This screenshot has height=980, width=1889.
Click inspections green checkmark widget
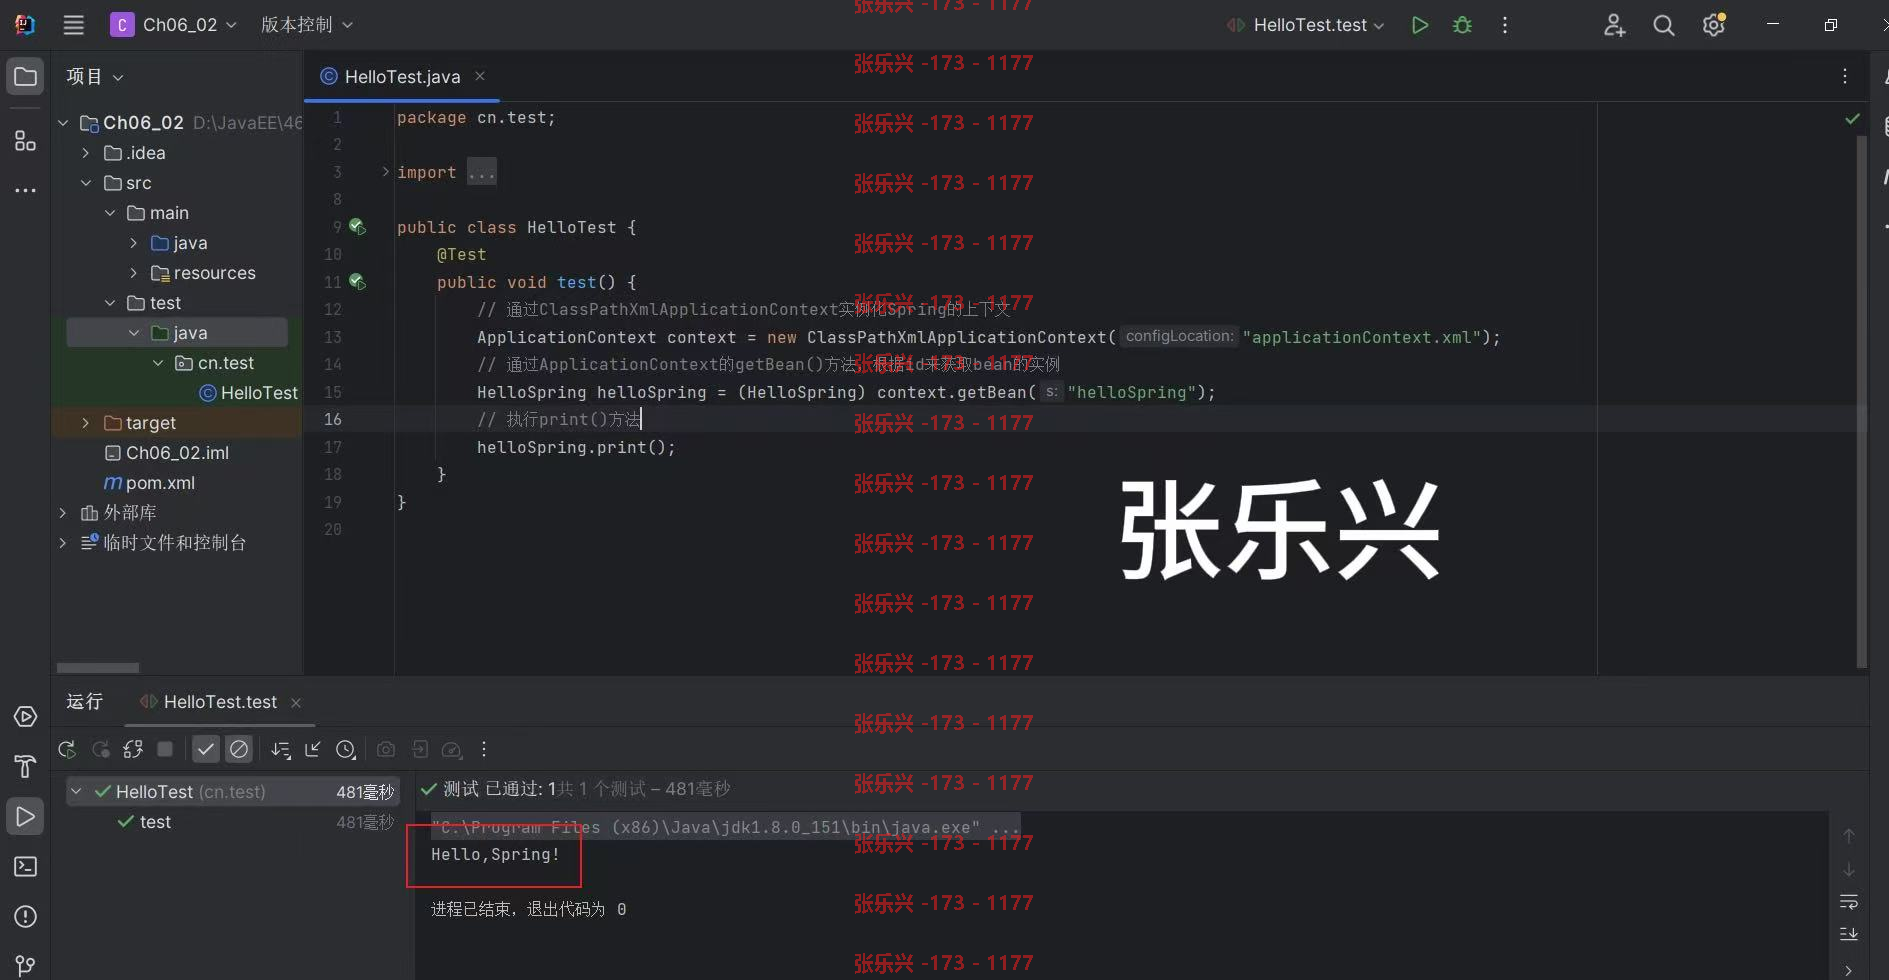point(1852,118)
